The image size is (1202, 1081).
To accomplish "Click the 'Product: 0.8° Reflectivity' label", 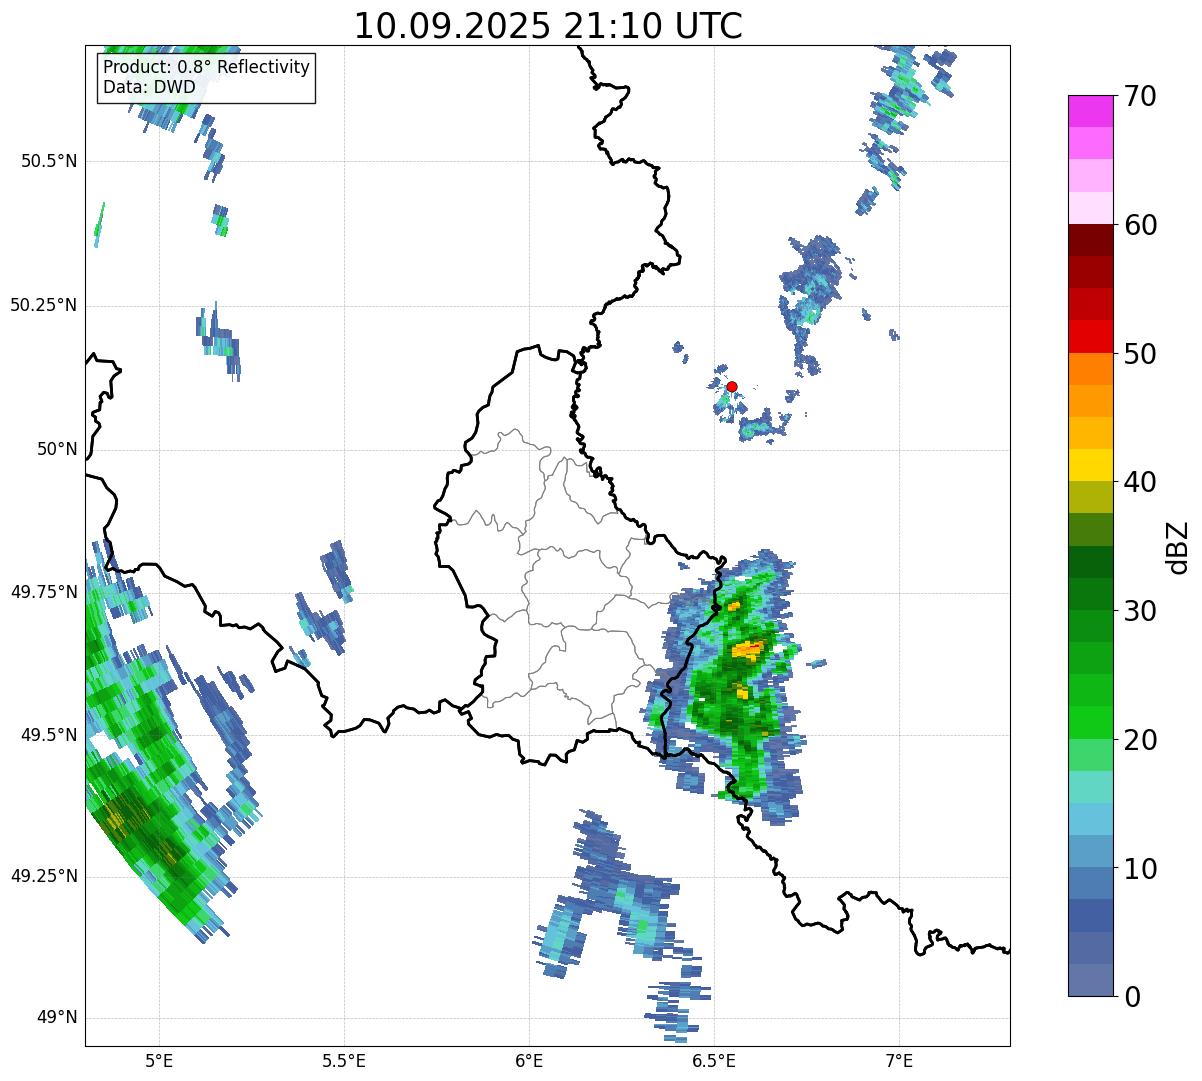I will 206,67.
